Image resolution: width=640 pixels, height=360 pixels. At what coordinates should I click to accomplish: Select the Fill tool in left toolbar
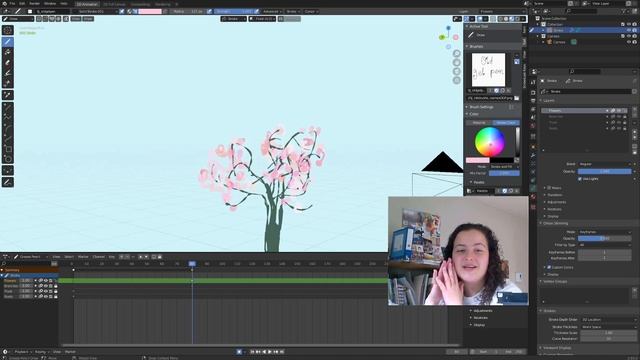point(8,52)
